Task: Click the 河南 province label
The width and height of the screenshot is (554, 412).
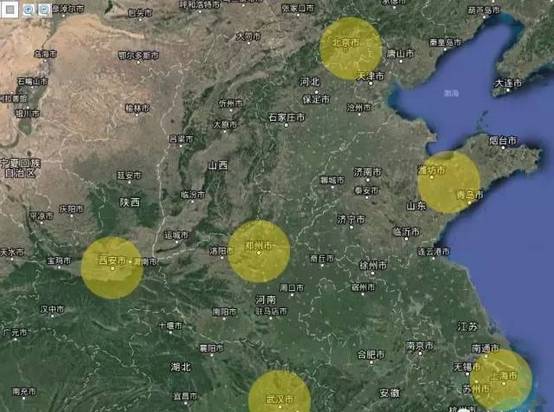Action: click(266, 300)
